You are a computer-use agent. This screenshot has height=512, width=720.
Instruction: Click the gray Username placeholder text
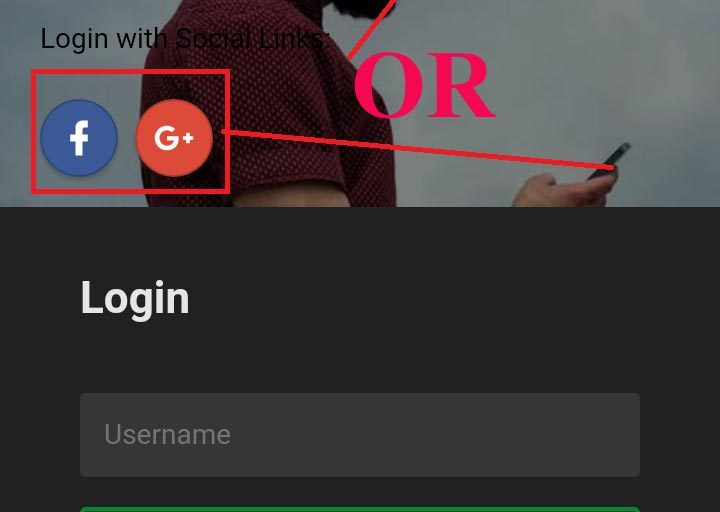click(168, 434)
